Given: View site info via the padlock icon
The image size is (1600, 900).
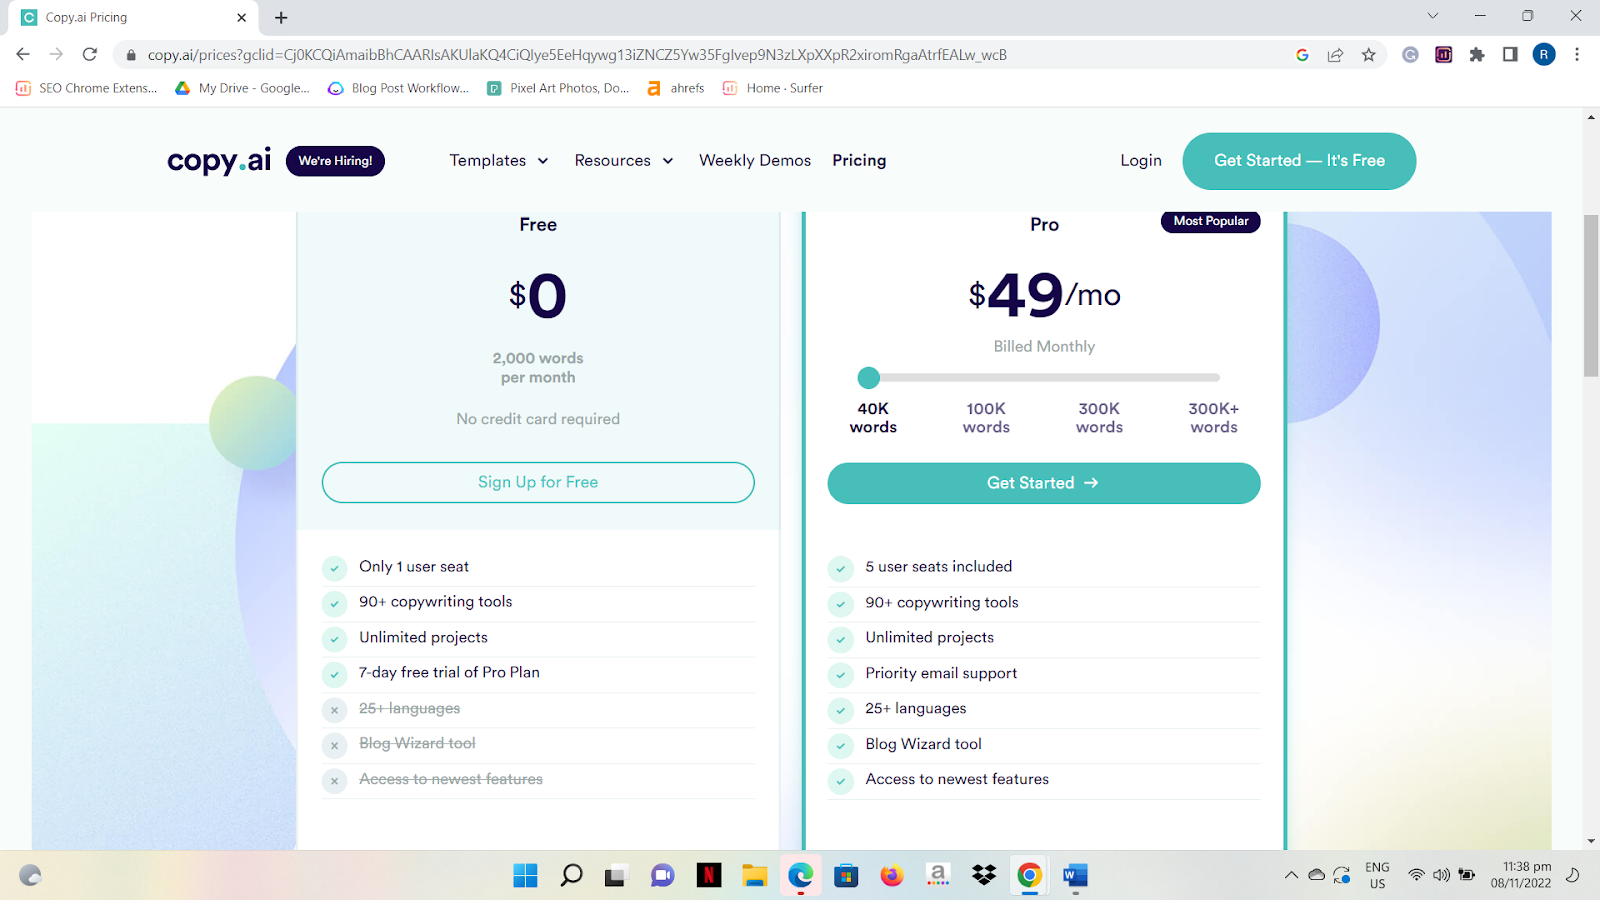Looking at the screenshot, I should coord(131,55).
